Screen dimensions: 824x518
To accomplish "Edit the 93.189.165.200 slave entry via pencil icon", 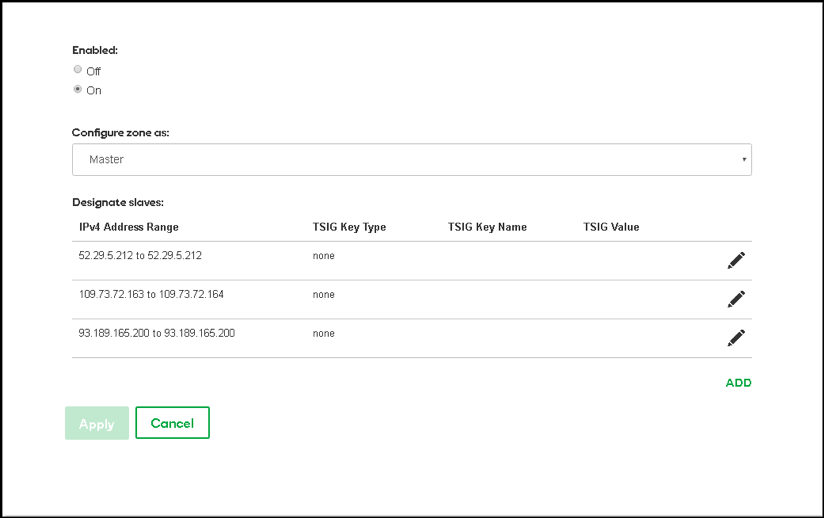I will point(736,338).
